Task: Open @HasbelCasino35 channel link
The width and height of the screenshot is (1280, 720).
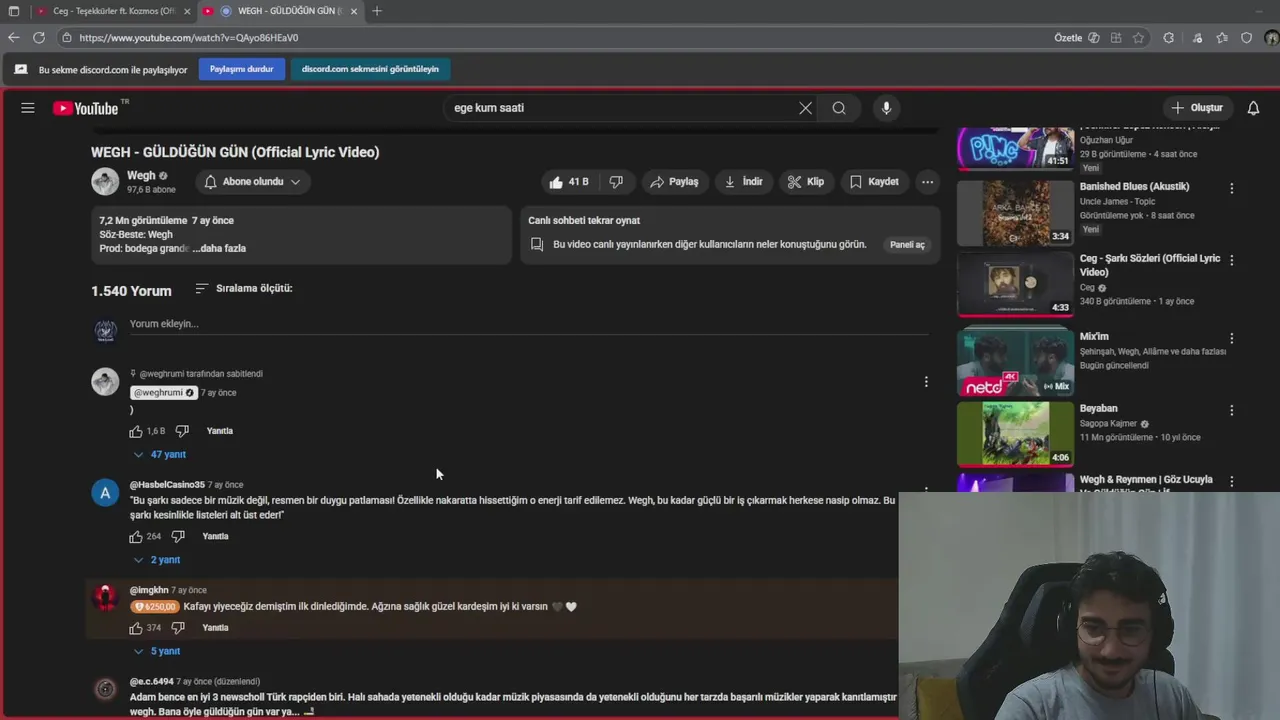Action: (167, 485)
